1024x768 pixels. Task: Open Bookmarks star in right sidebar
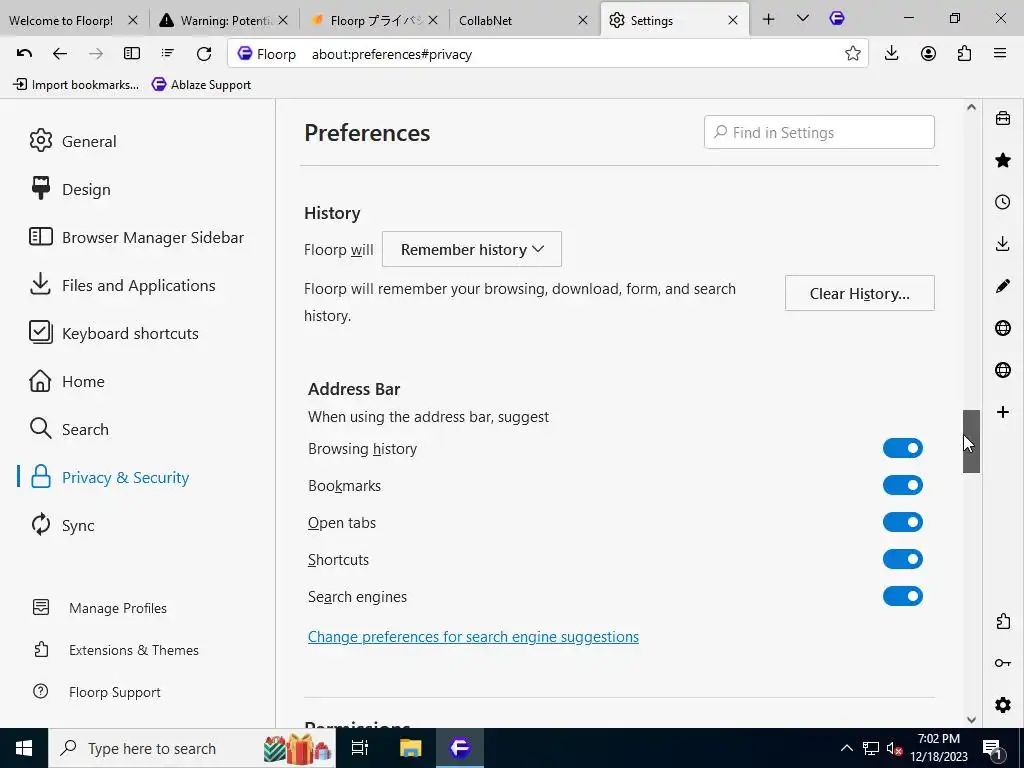[1002, 160]
